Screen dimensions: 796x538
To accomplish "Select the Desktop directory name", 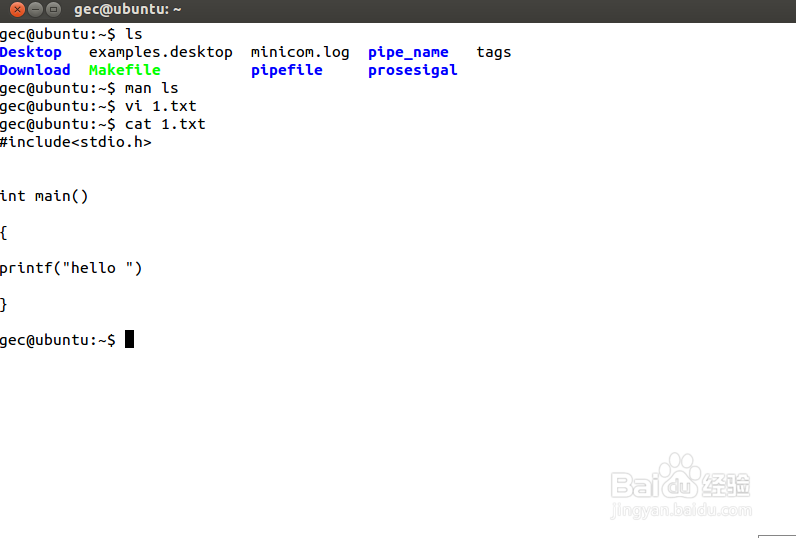I will 30,52.
